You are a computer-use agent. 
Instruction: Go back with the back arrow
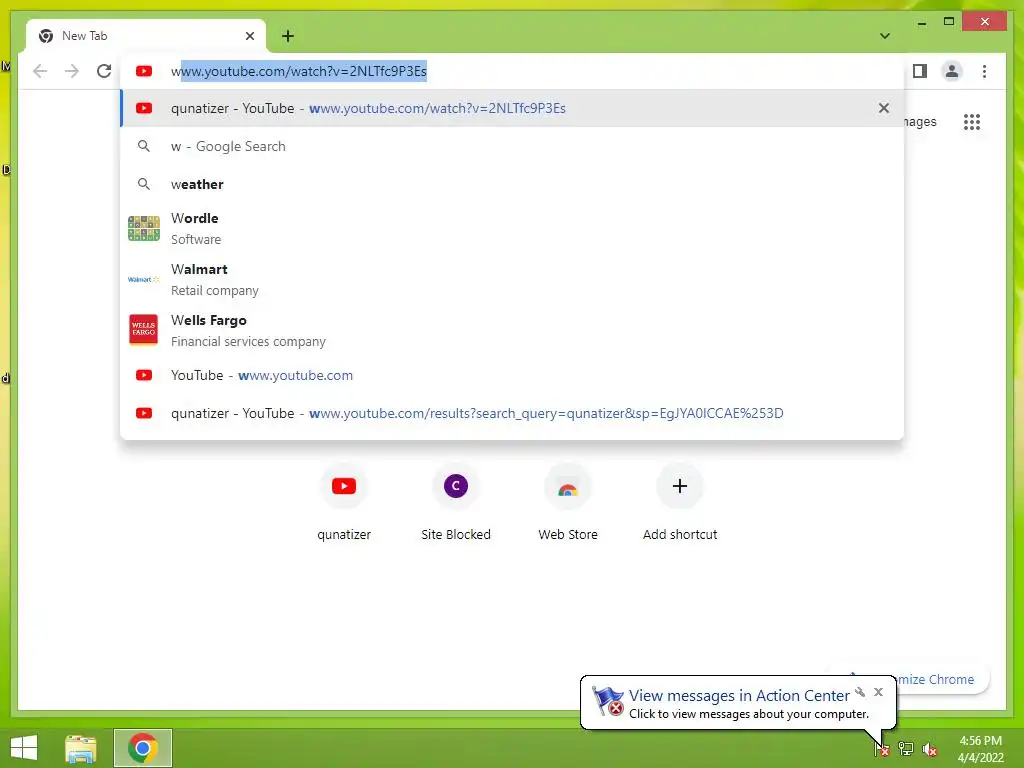tap(40, 71)
